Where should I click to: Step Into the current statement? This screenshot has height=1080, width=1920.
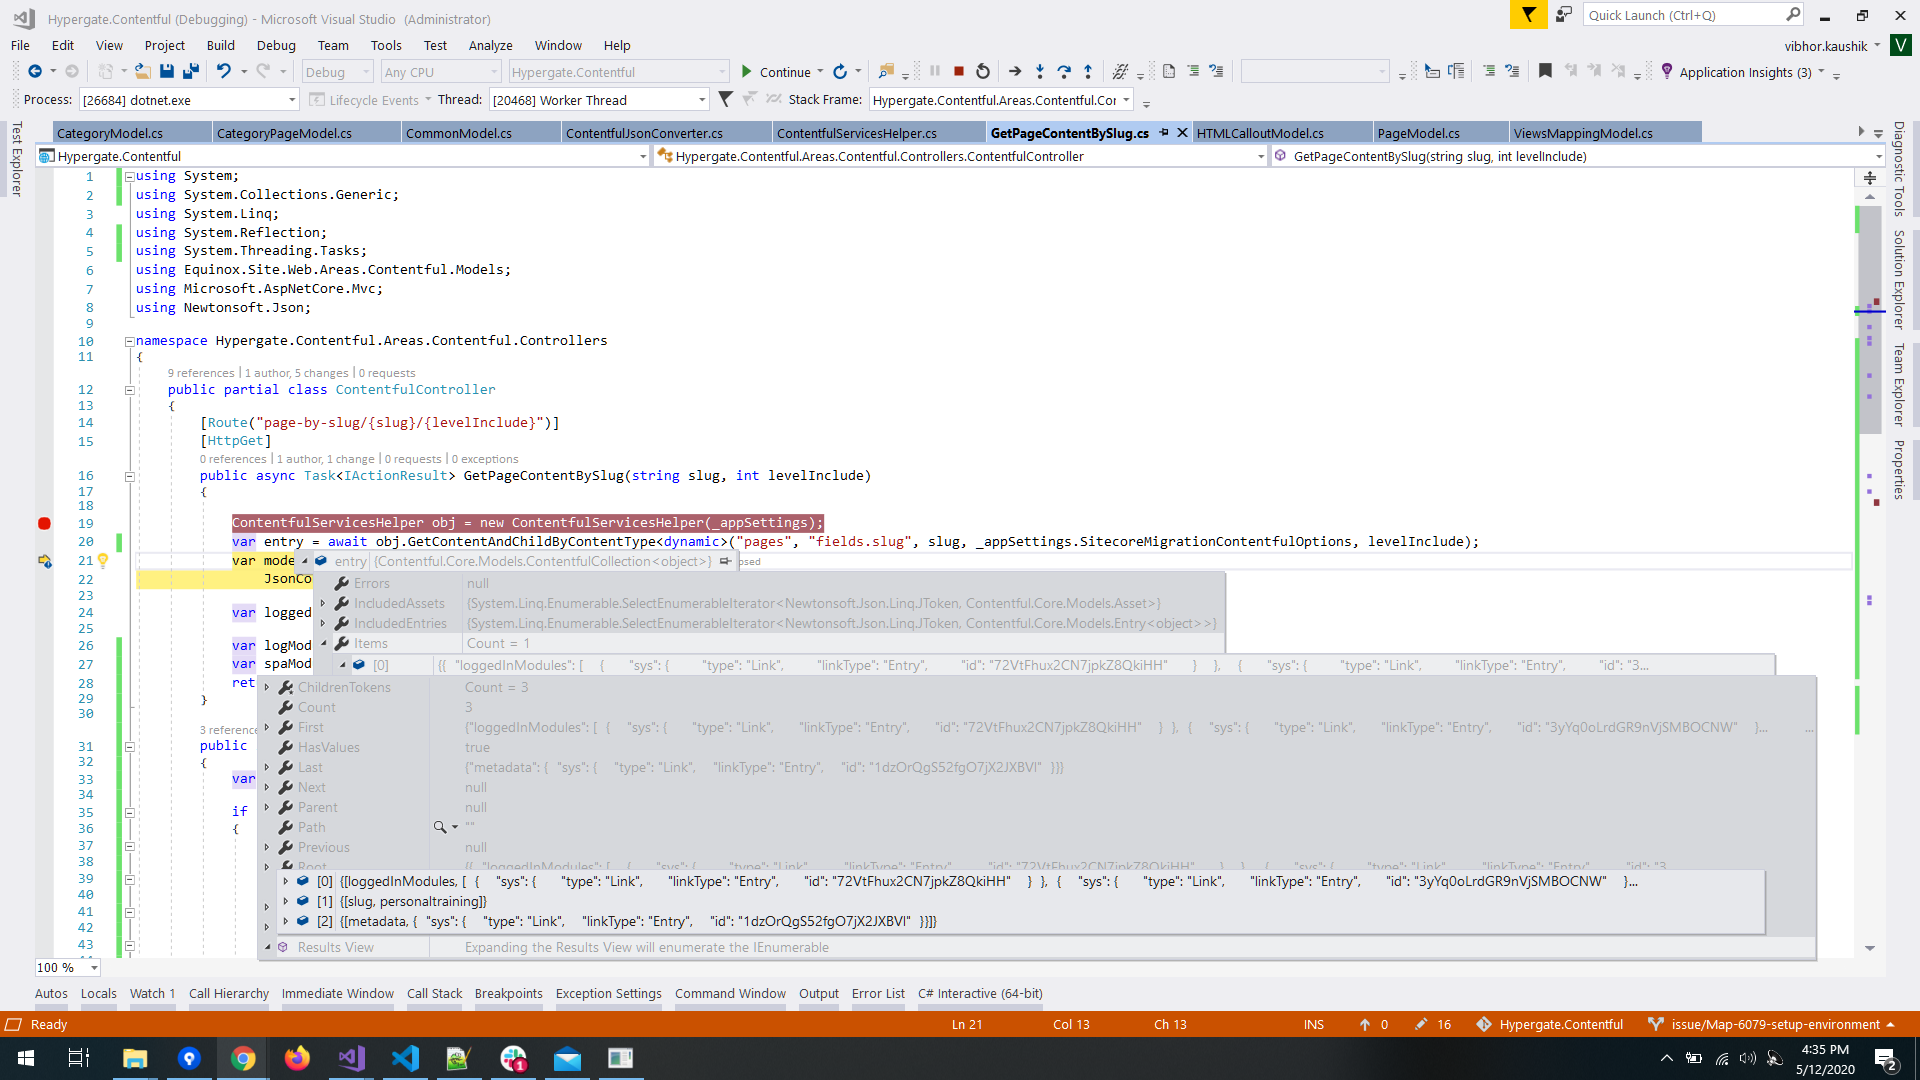click(1040, 71)
